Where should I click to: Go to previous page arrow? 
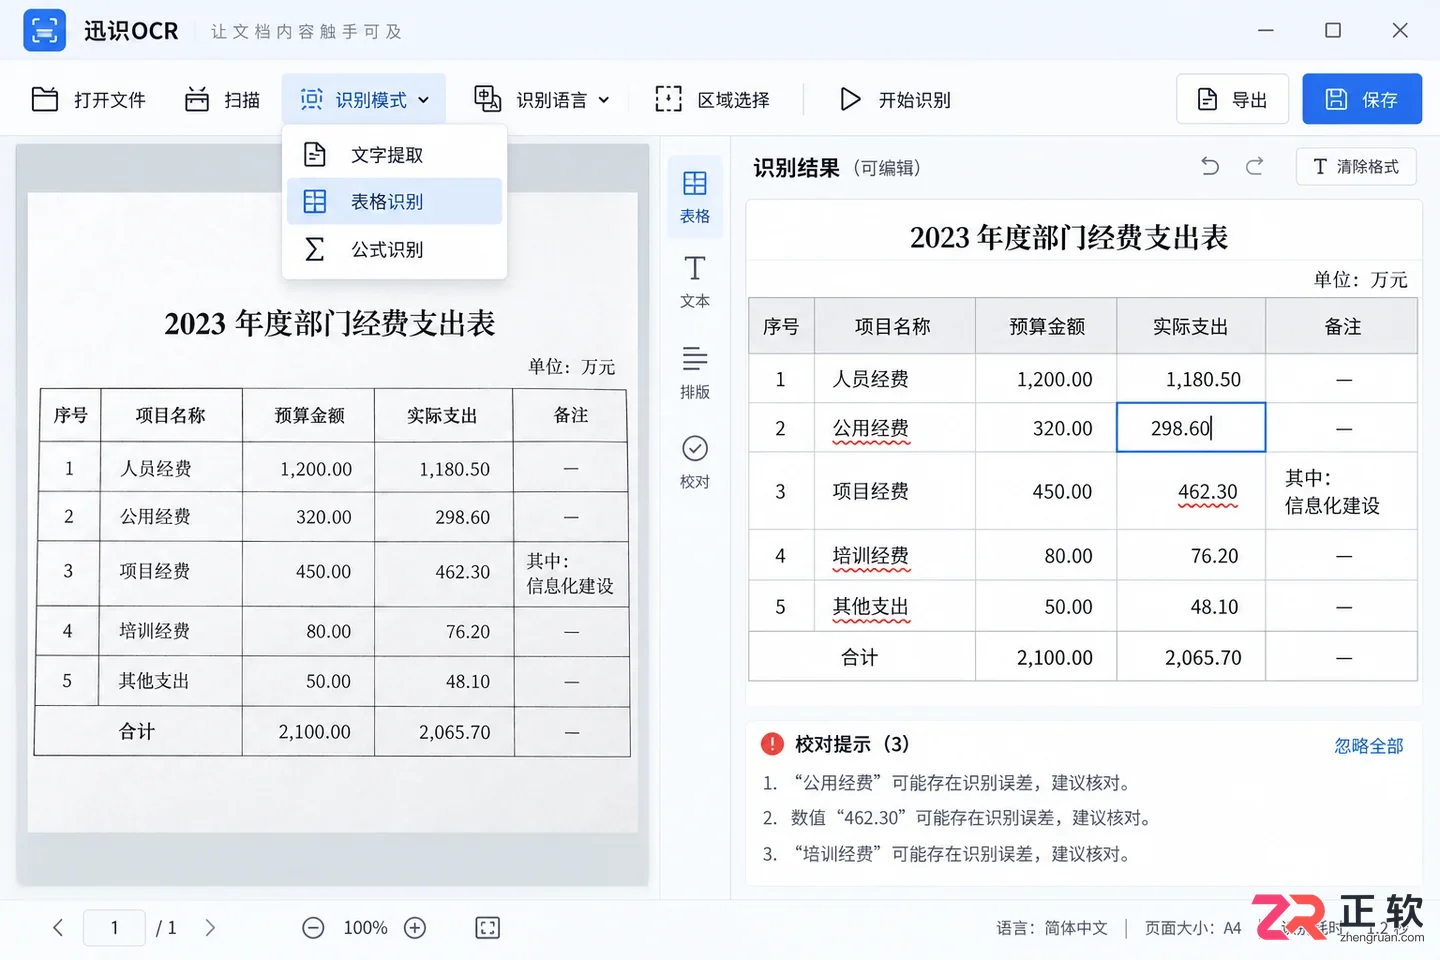[58, 928]
